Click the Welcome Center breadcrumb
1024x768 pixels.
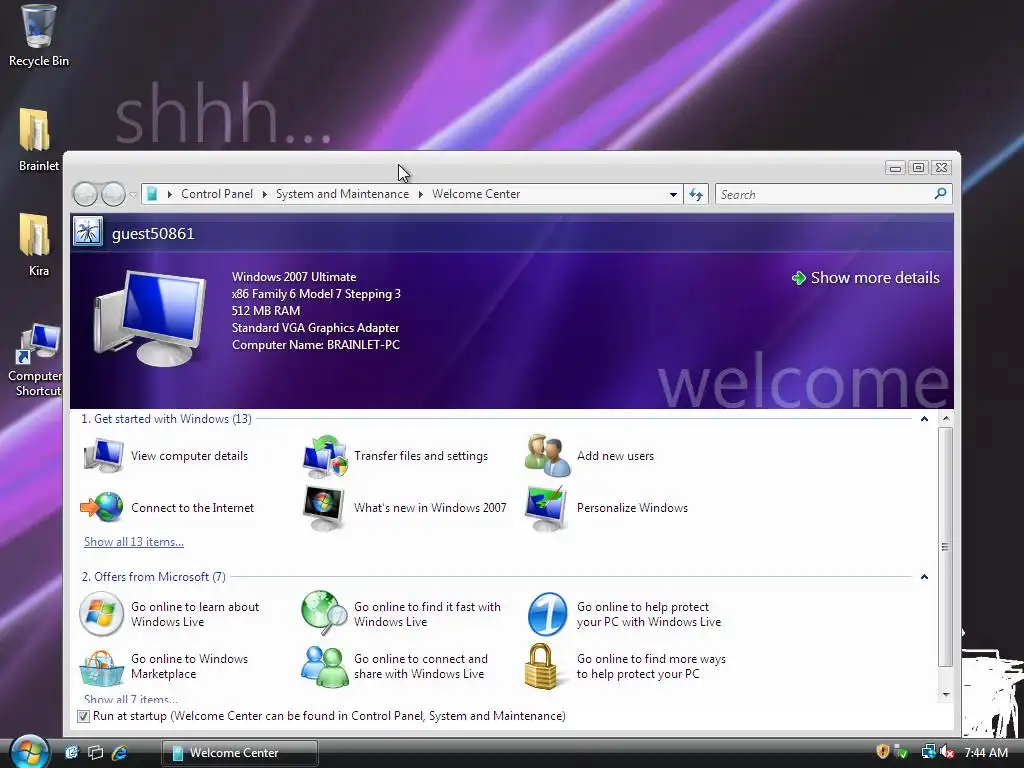click(x=475, y=194)
